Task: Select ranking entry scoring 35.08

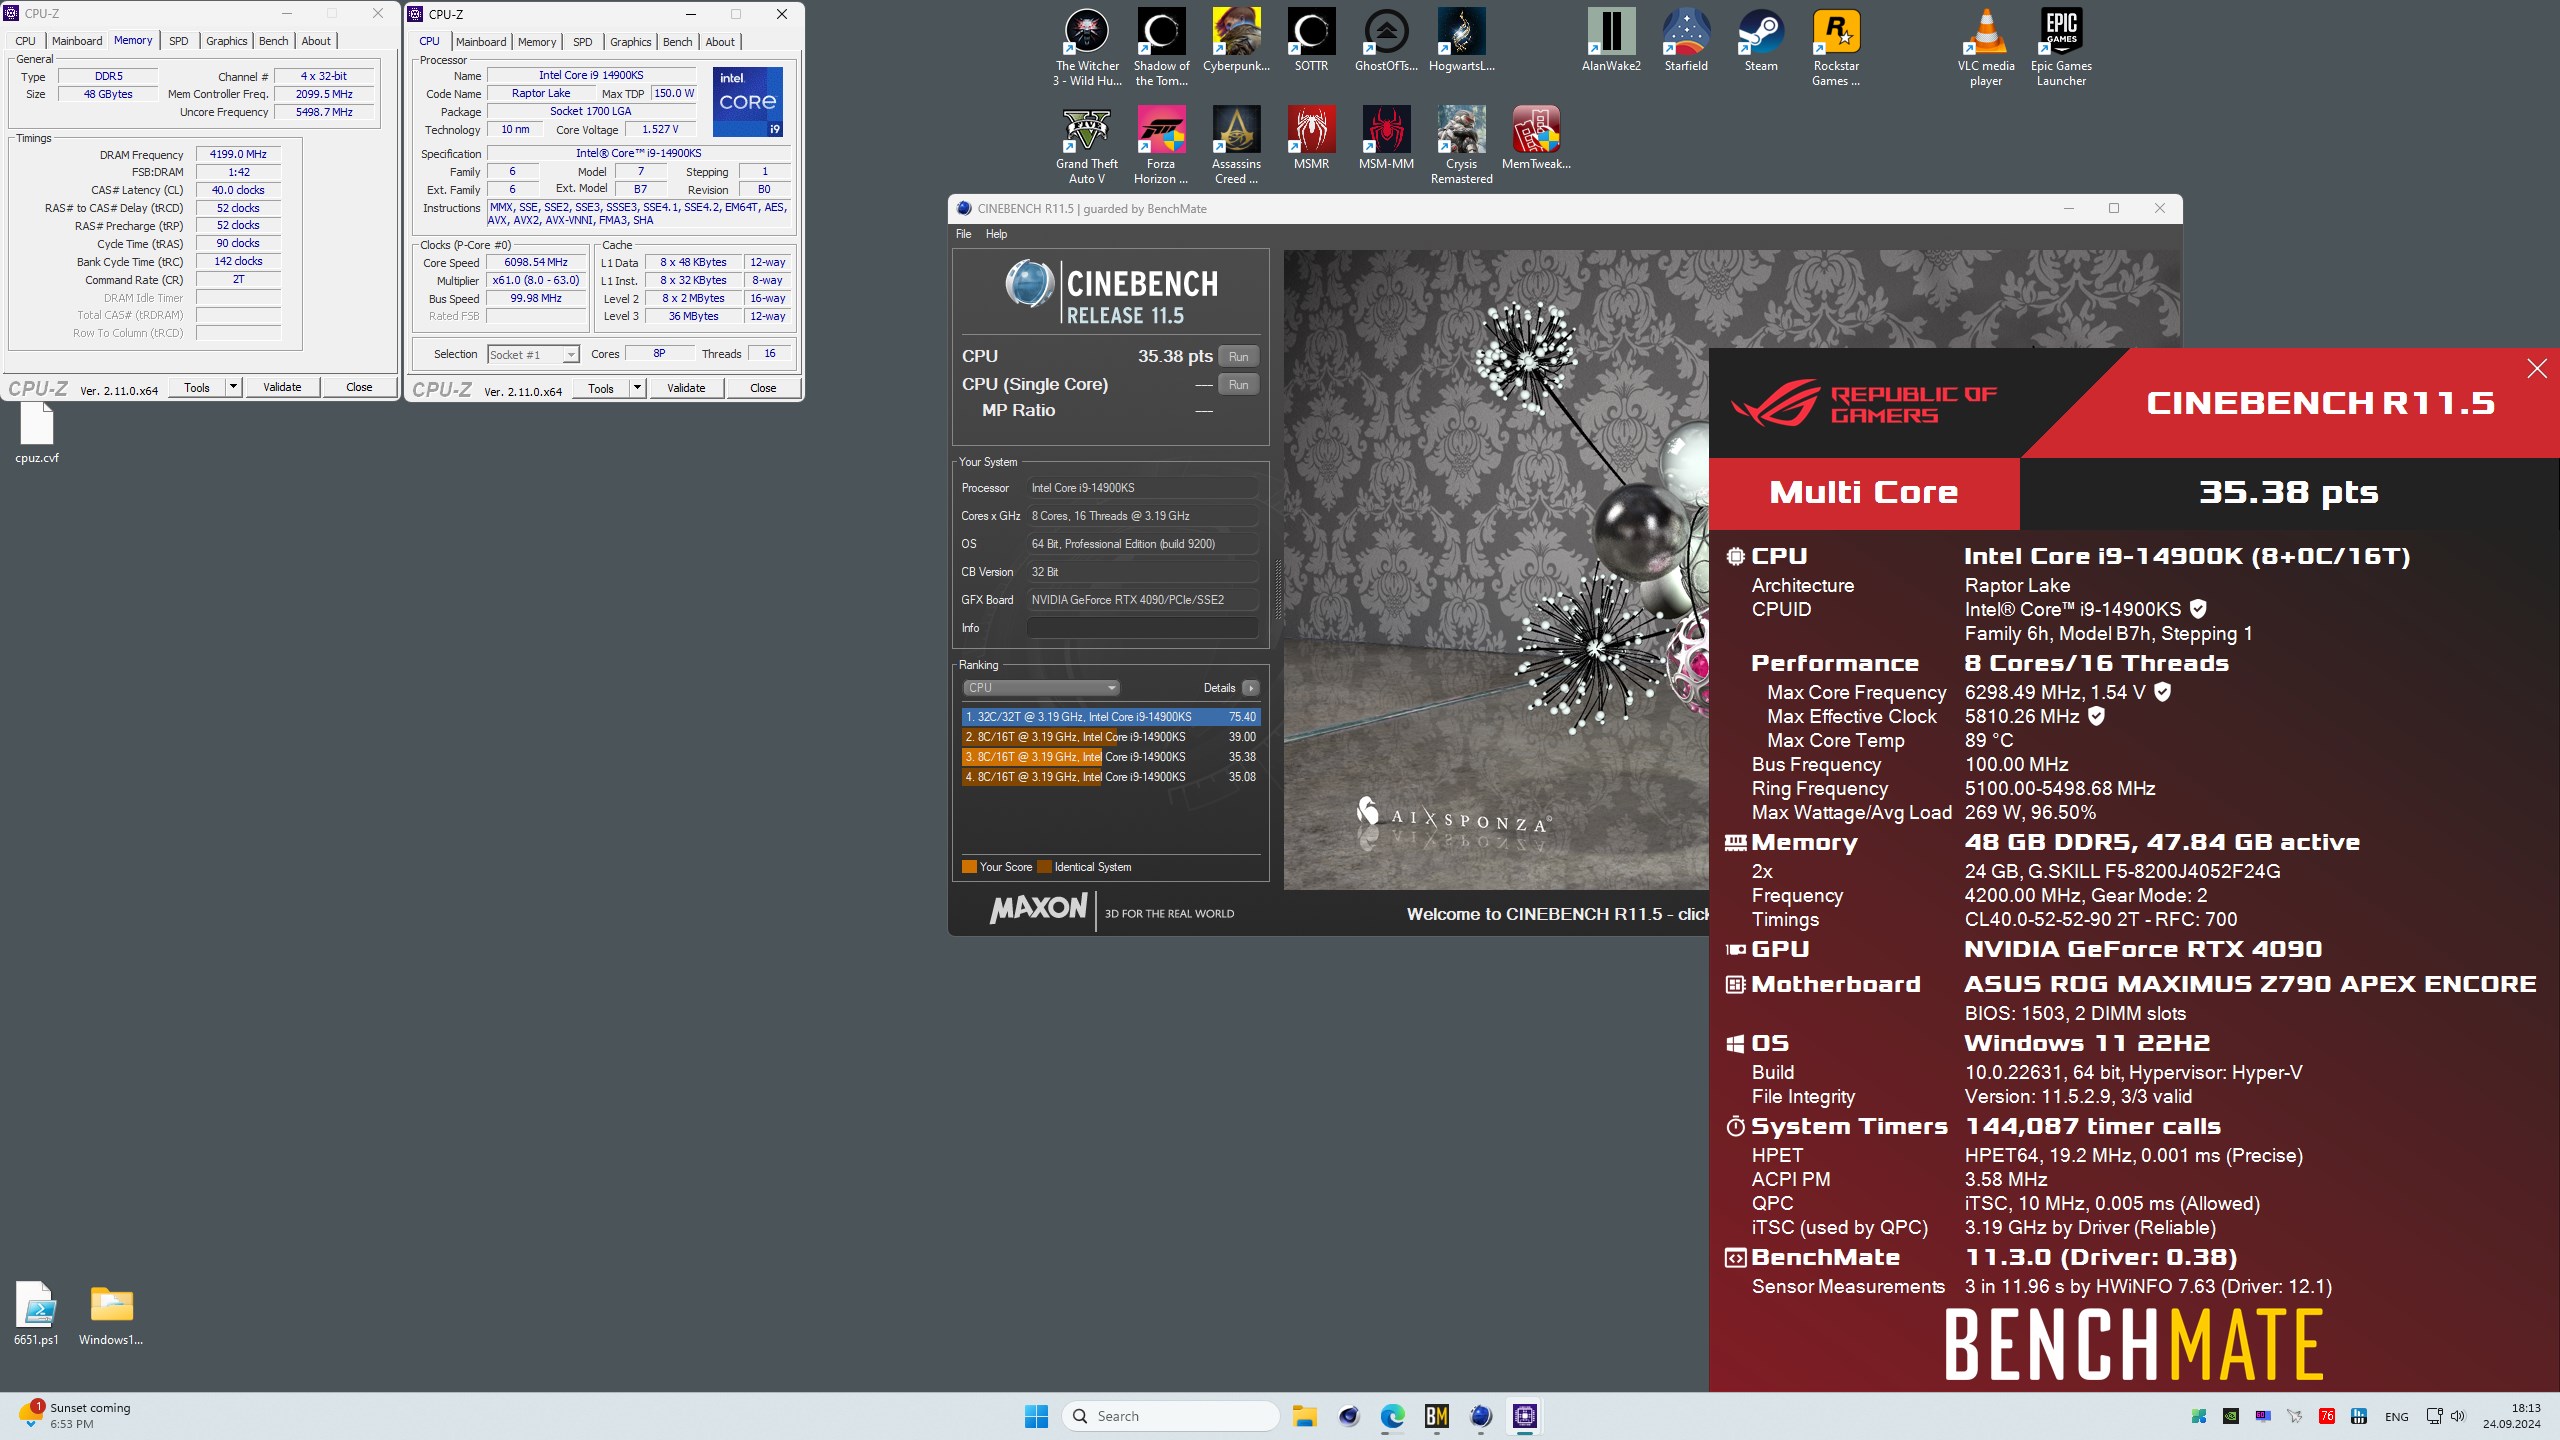Action: pos(1110,777)
